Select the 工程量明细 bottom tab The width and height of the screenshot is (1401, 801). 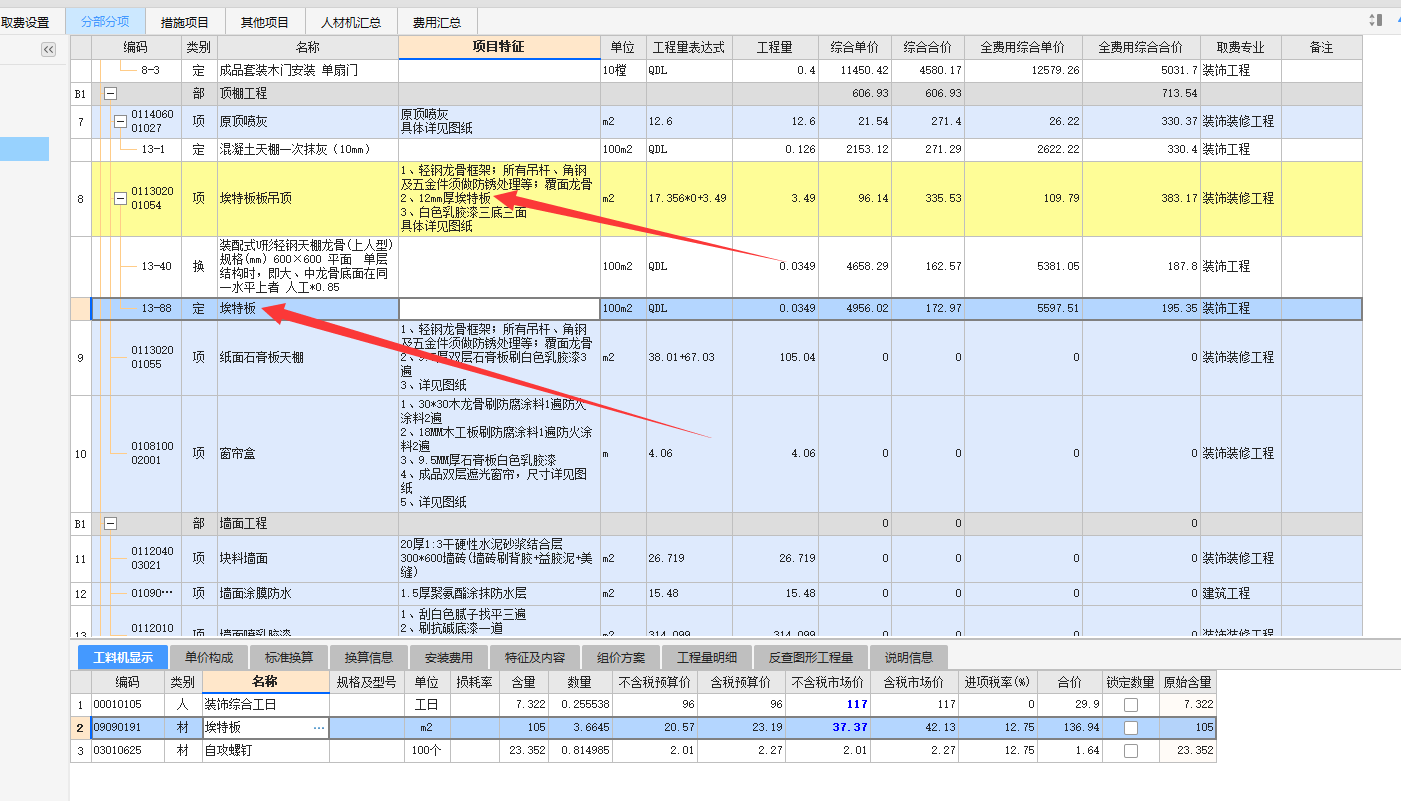(707, 657)
